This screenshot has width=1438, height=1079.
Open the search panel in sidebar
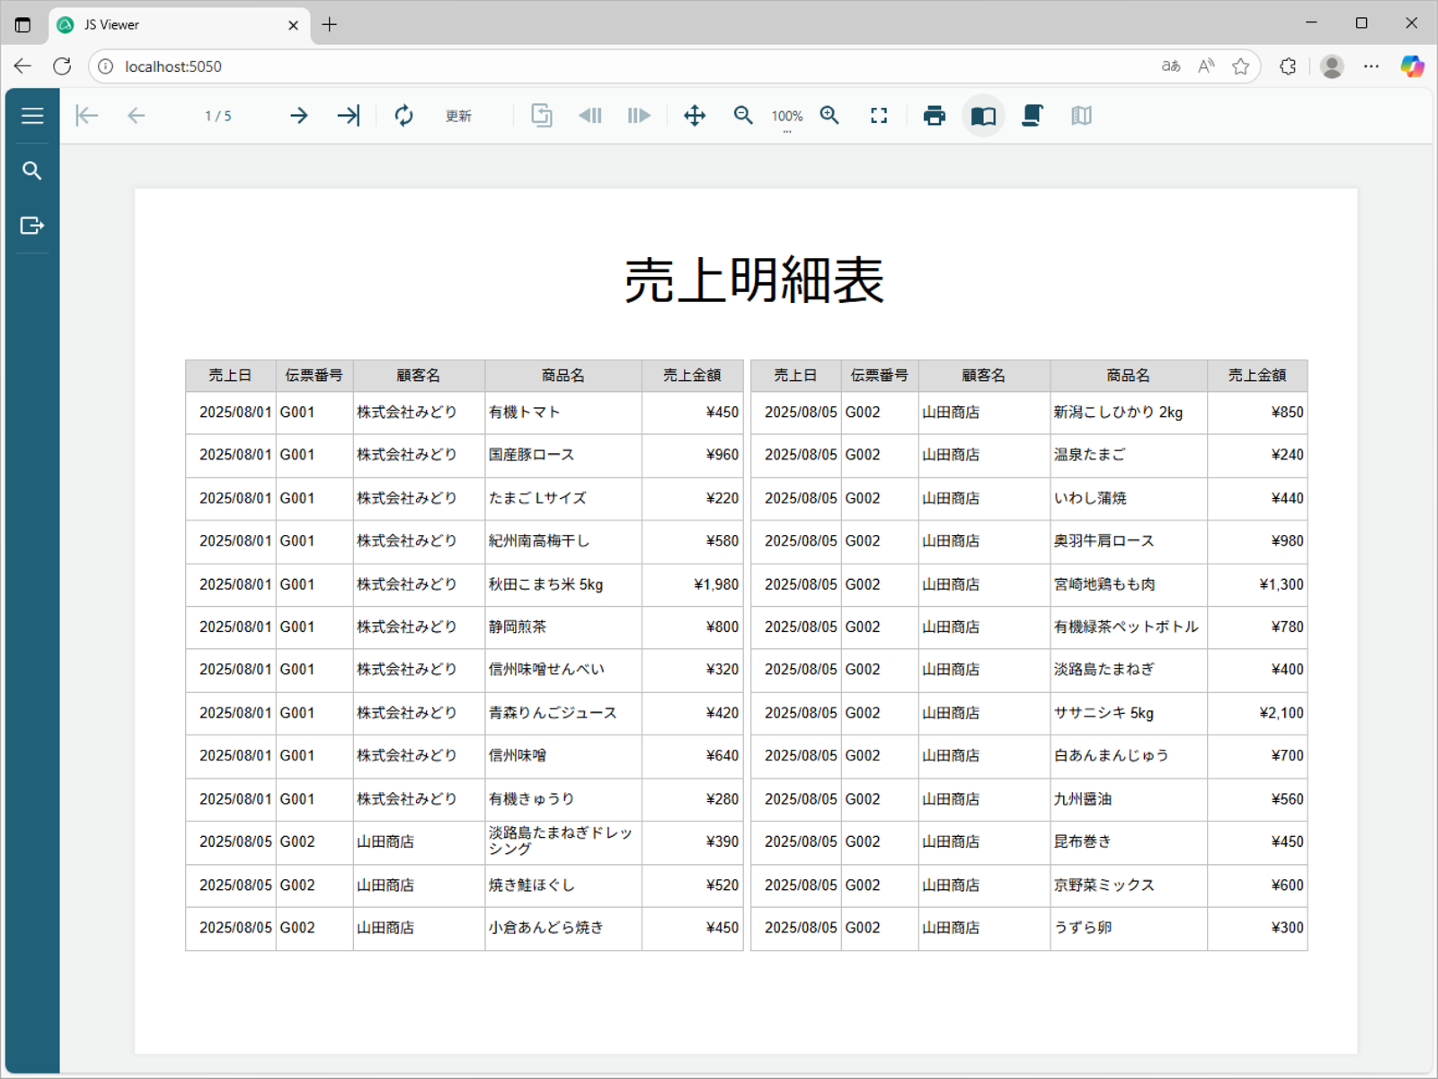(x=32, y=171)
